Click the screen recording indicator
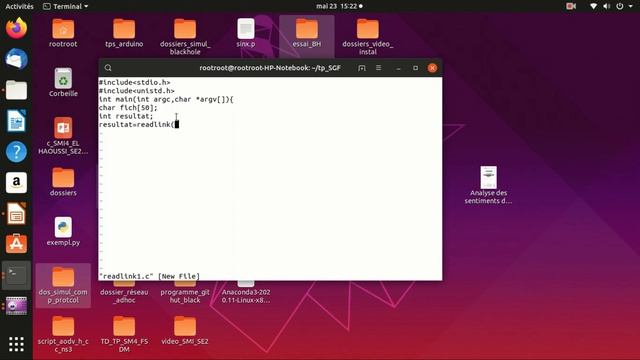The height and width of the screenshot is (360, 640). tap(571, 6)
